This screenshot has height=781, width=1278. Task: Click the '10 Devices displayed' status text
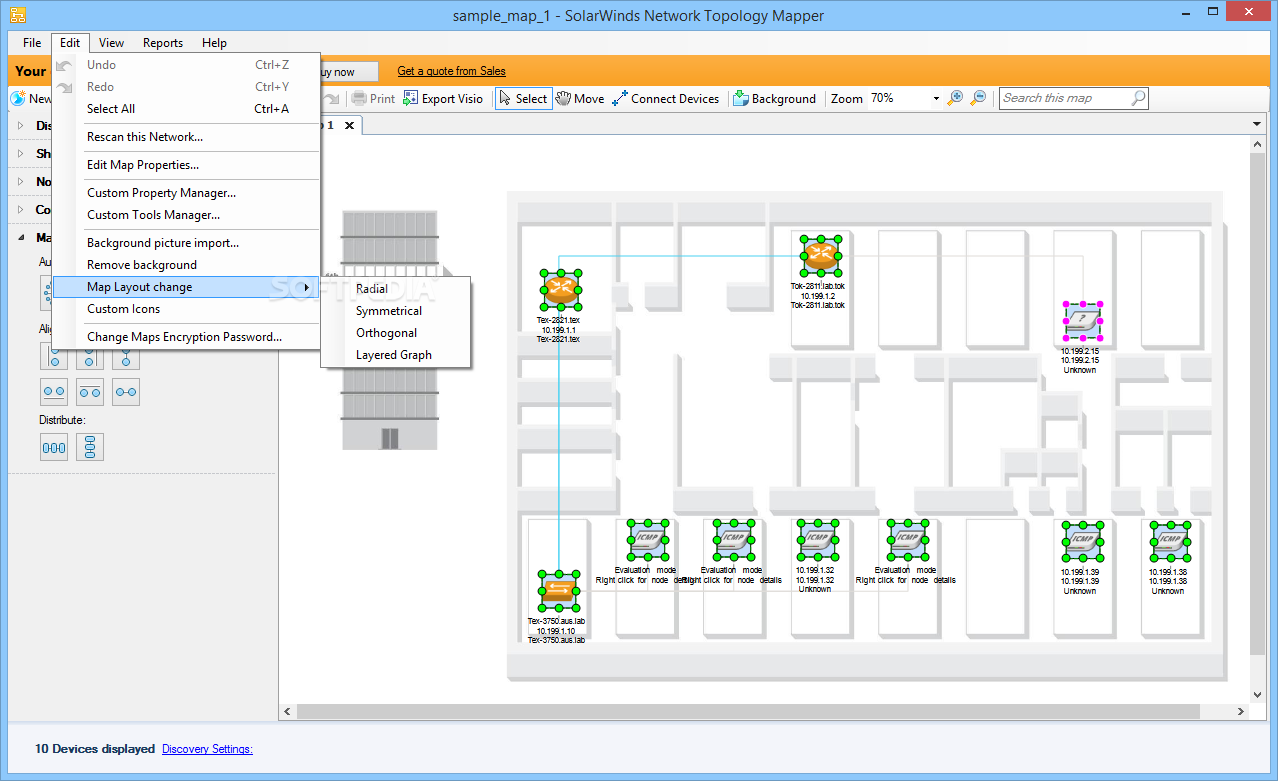pos(95,749)
